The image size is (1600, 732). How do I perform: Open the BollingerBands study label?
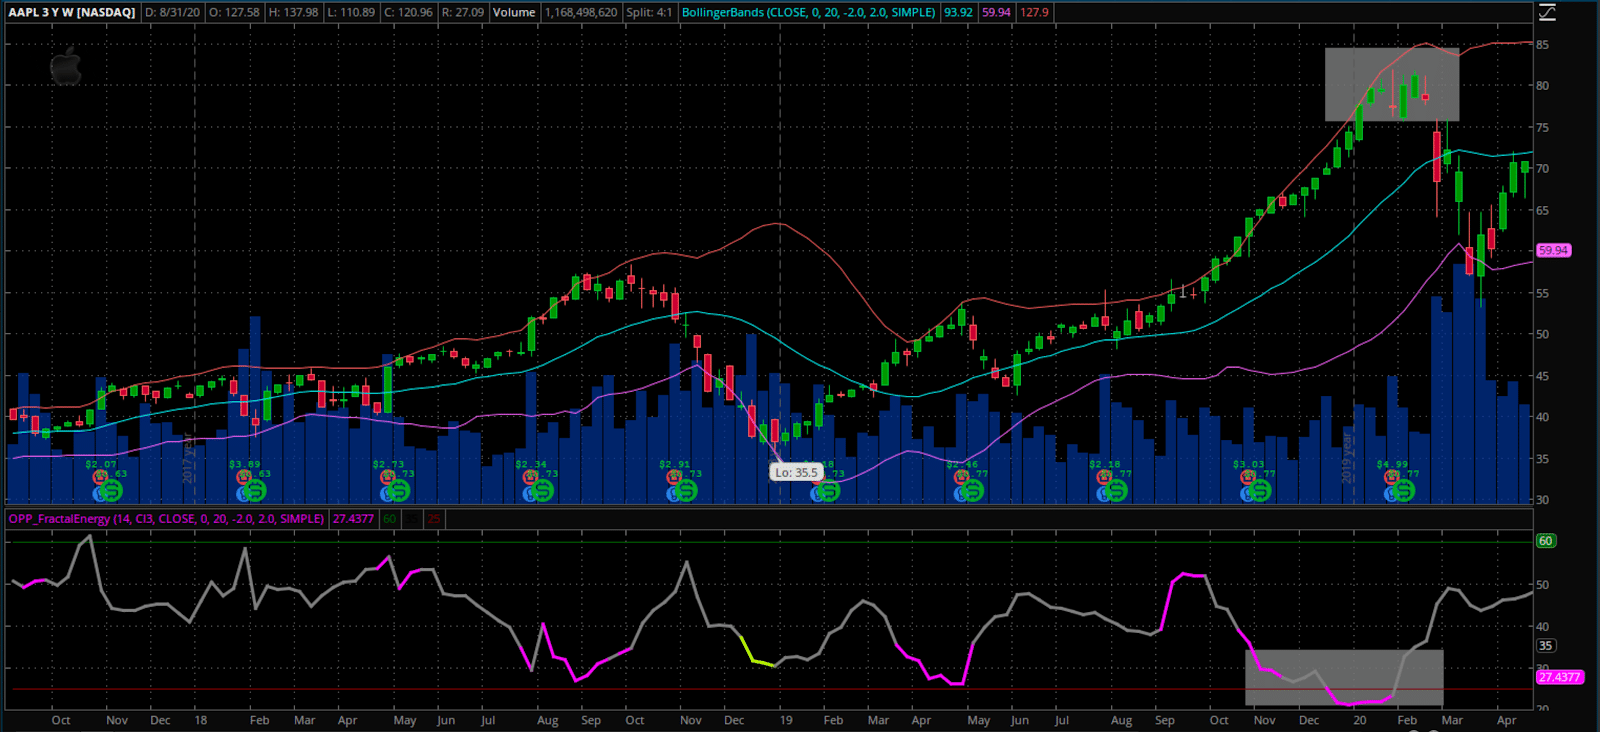tap(809, 12)
